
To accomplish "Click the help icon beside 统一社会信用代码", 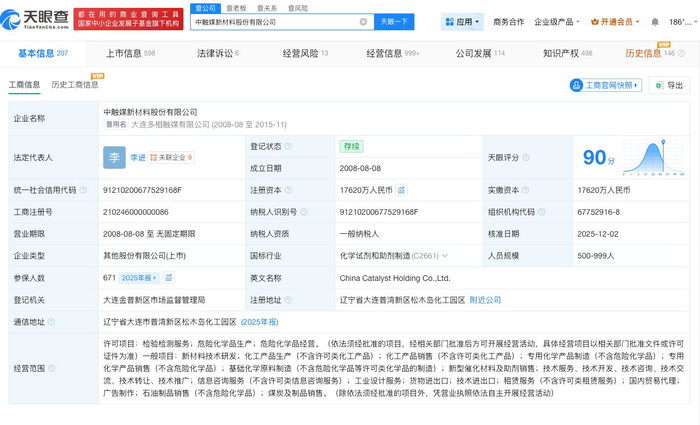I will [83, 190].
